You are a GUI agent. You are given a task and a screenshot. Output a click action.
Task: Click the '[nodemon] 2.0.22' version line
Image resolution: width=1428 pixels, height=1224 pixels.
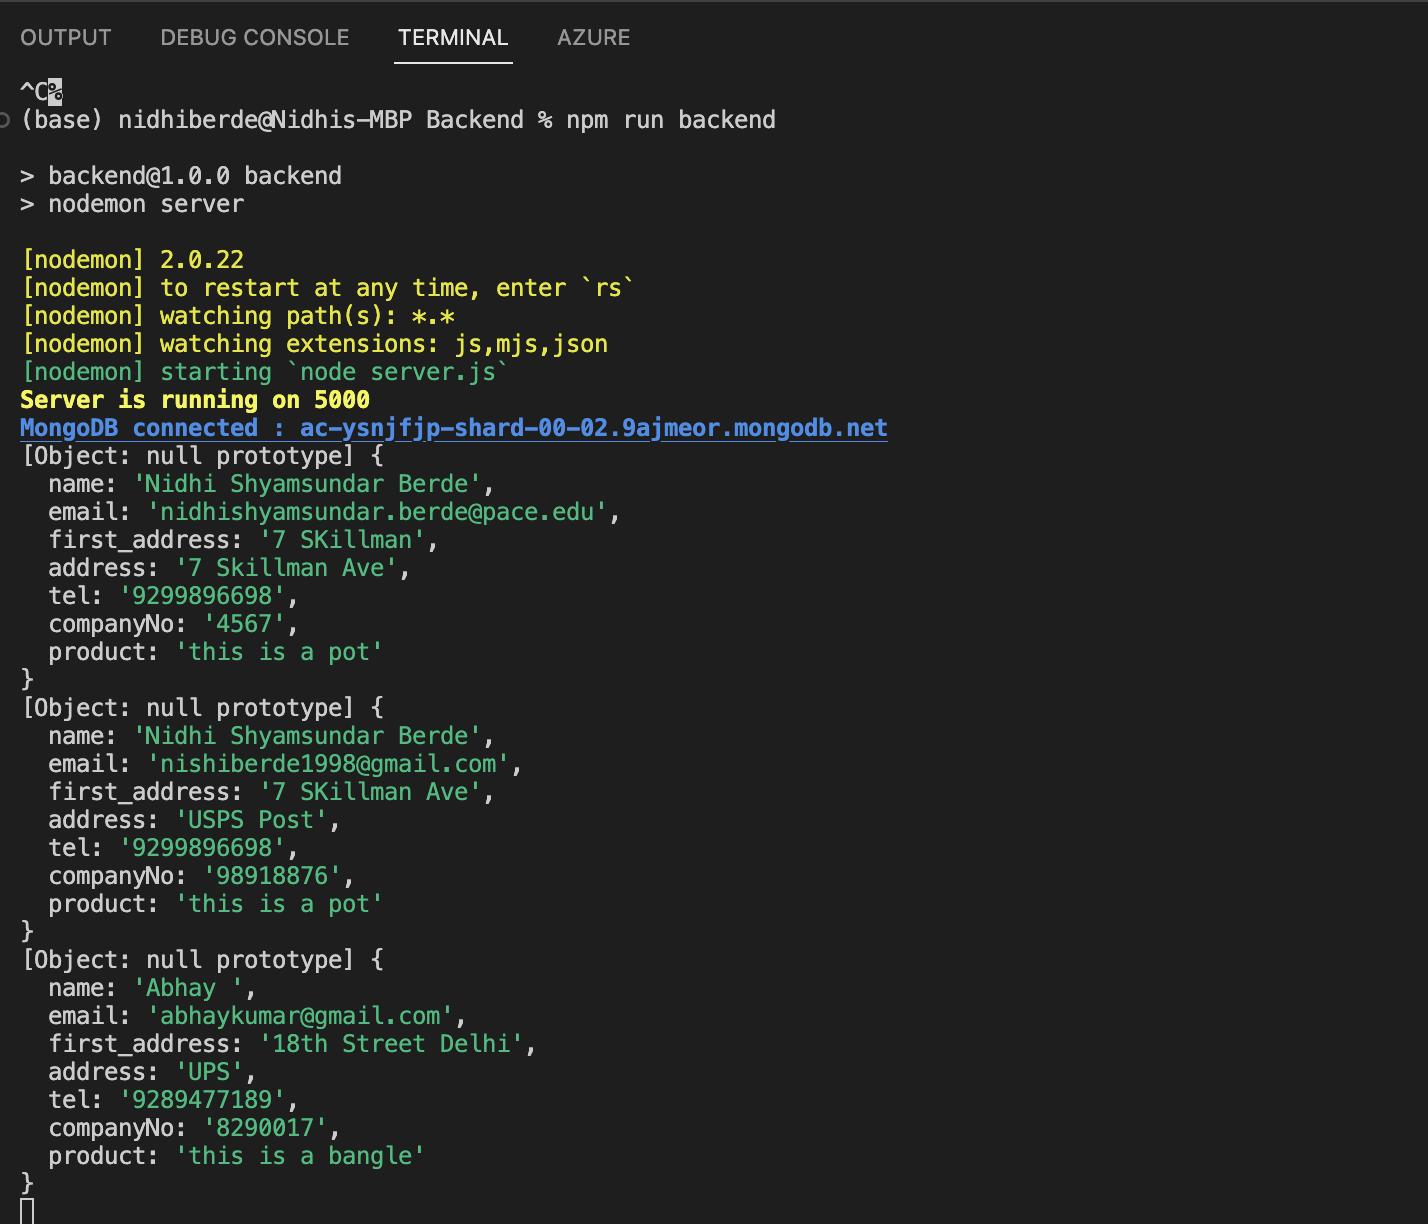[x=133, y=260]
